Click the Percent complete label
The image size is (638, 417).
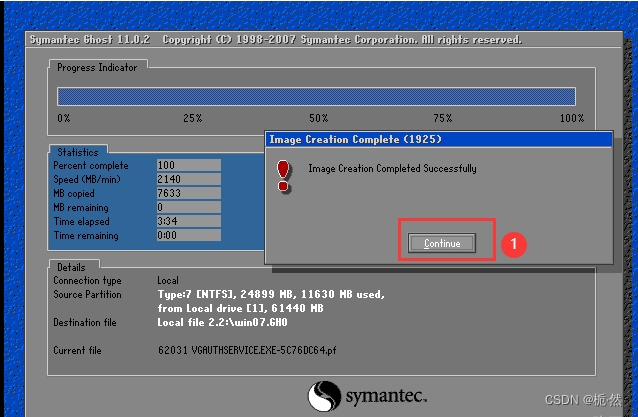coord(91,166)
